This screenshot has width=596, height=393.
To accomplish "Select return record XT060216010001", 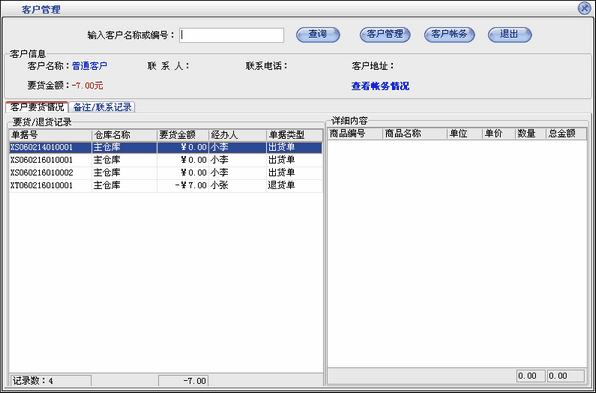I will pos(166,185).
